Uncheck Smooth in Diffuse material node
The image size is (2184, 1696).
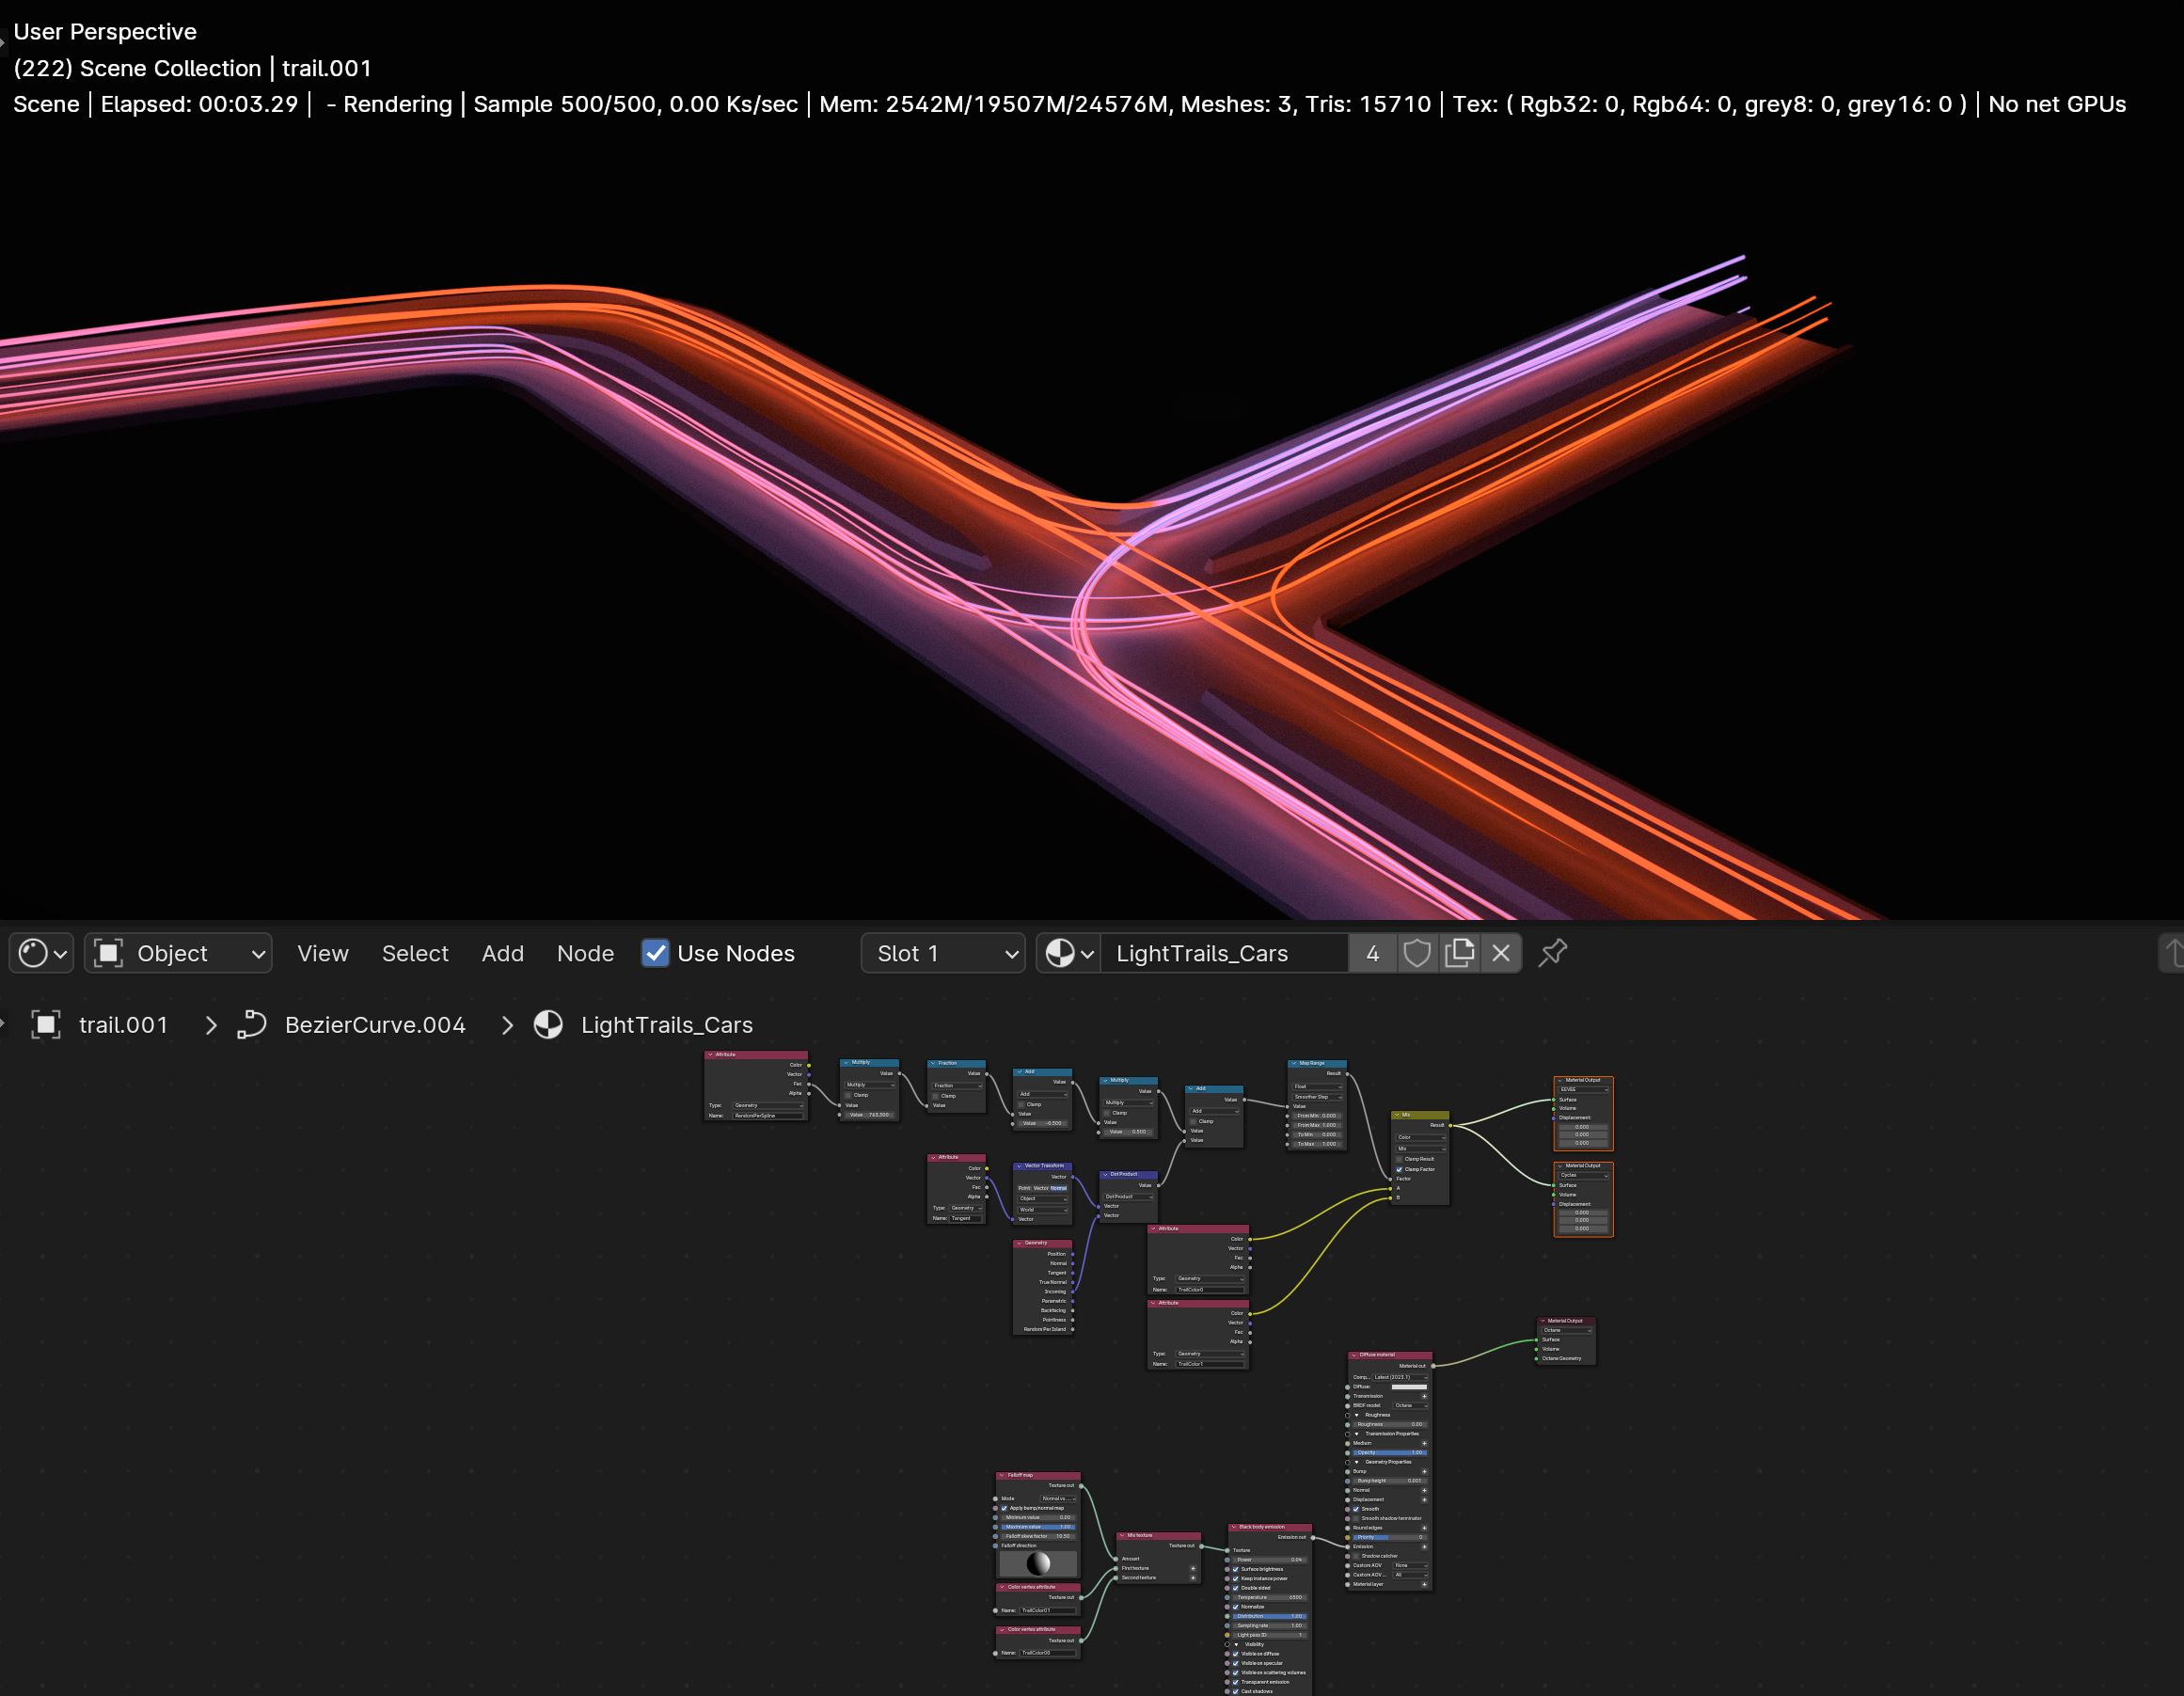pos(1356,1509)
